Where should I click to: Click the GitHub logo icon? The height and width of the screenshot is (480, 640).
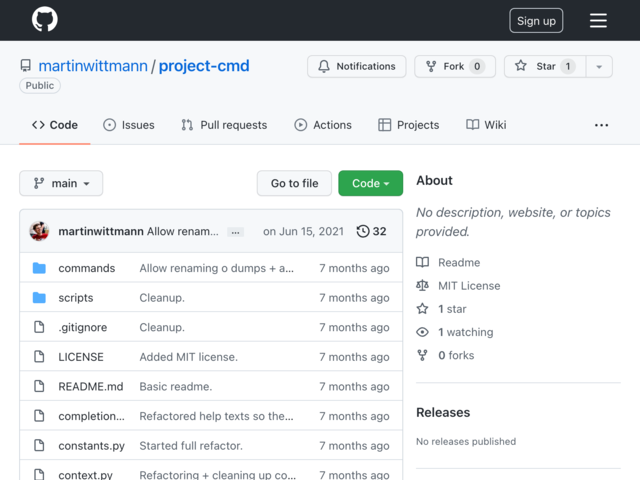coord(44,19)
